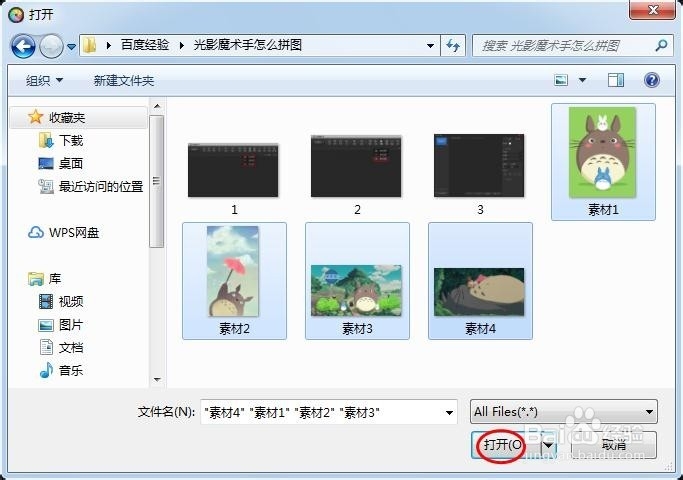The image size is (683, 480).
Task: Open the 组织 menu
Action: 44,81
